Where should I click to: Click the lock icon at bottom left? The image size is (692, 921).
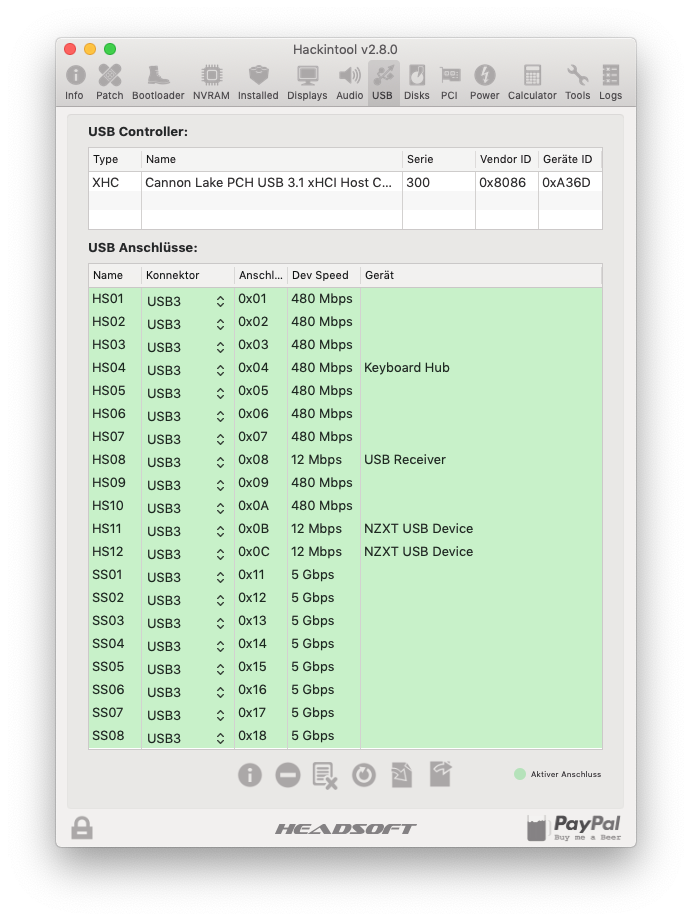click(82, 828)
